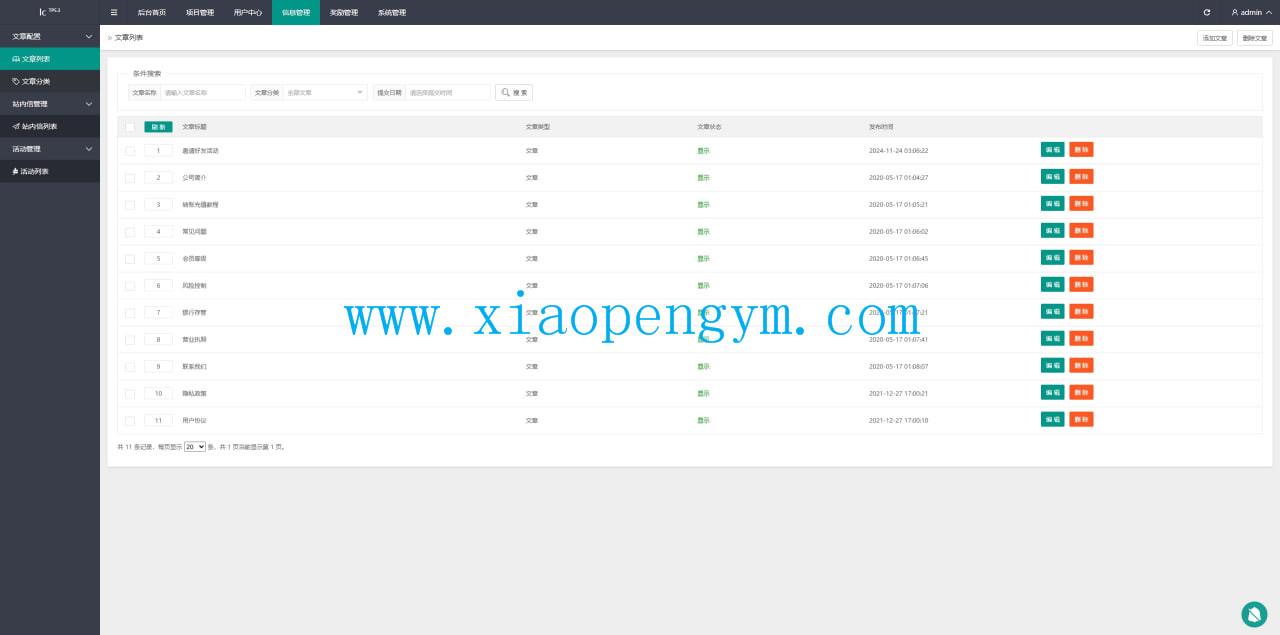Collapse the 活动管理 sidebar group
Viewport: 1280px width, 635px height.
[50, 149]
